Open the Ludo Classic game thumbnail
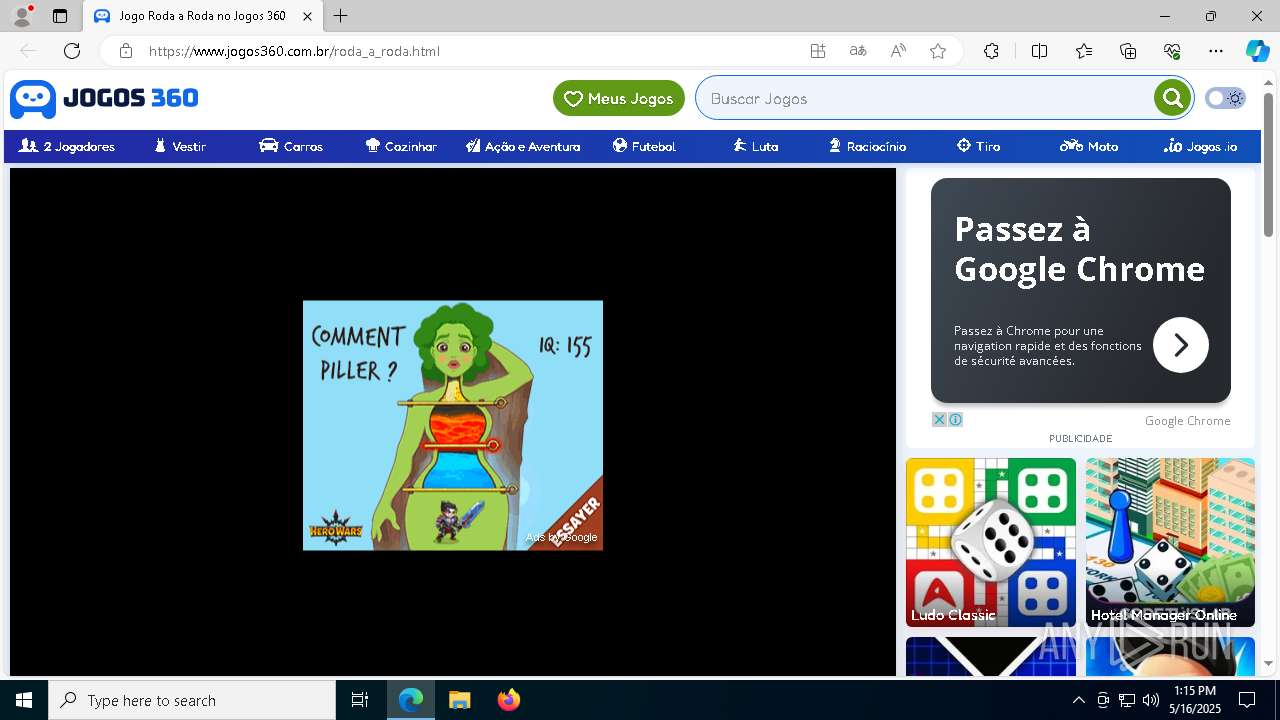This screenshot has width=1280, height=720. click(991, 542)
